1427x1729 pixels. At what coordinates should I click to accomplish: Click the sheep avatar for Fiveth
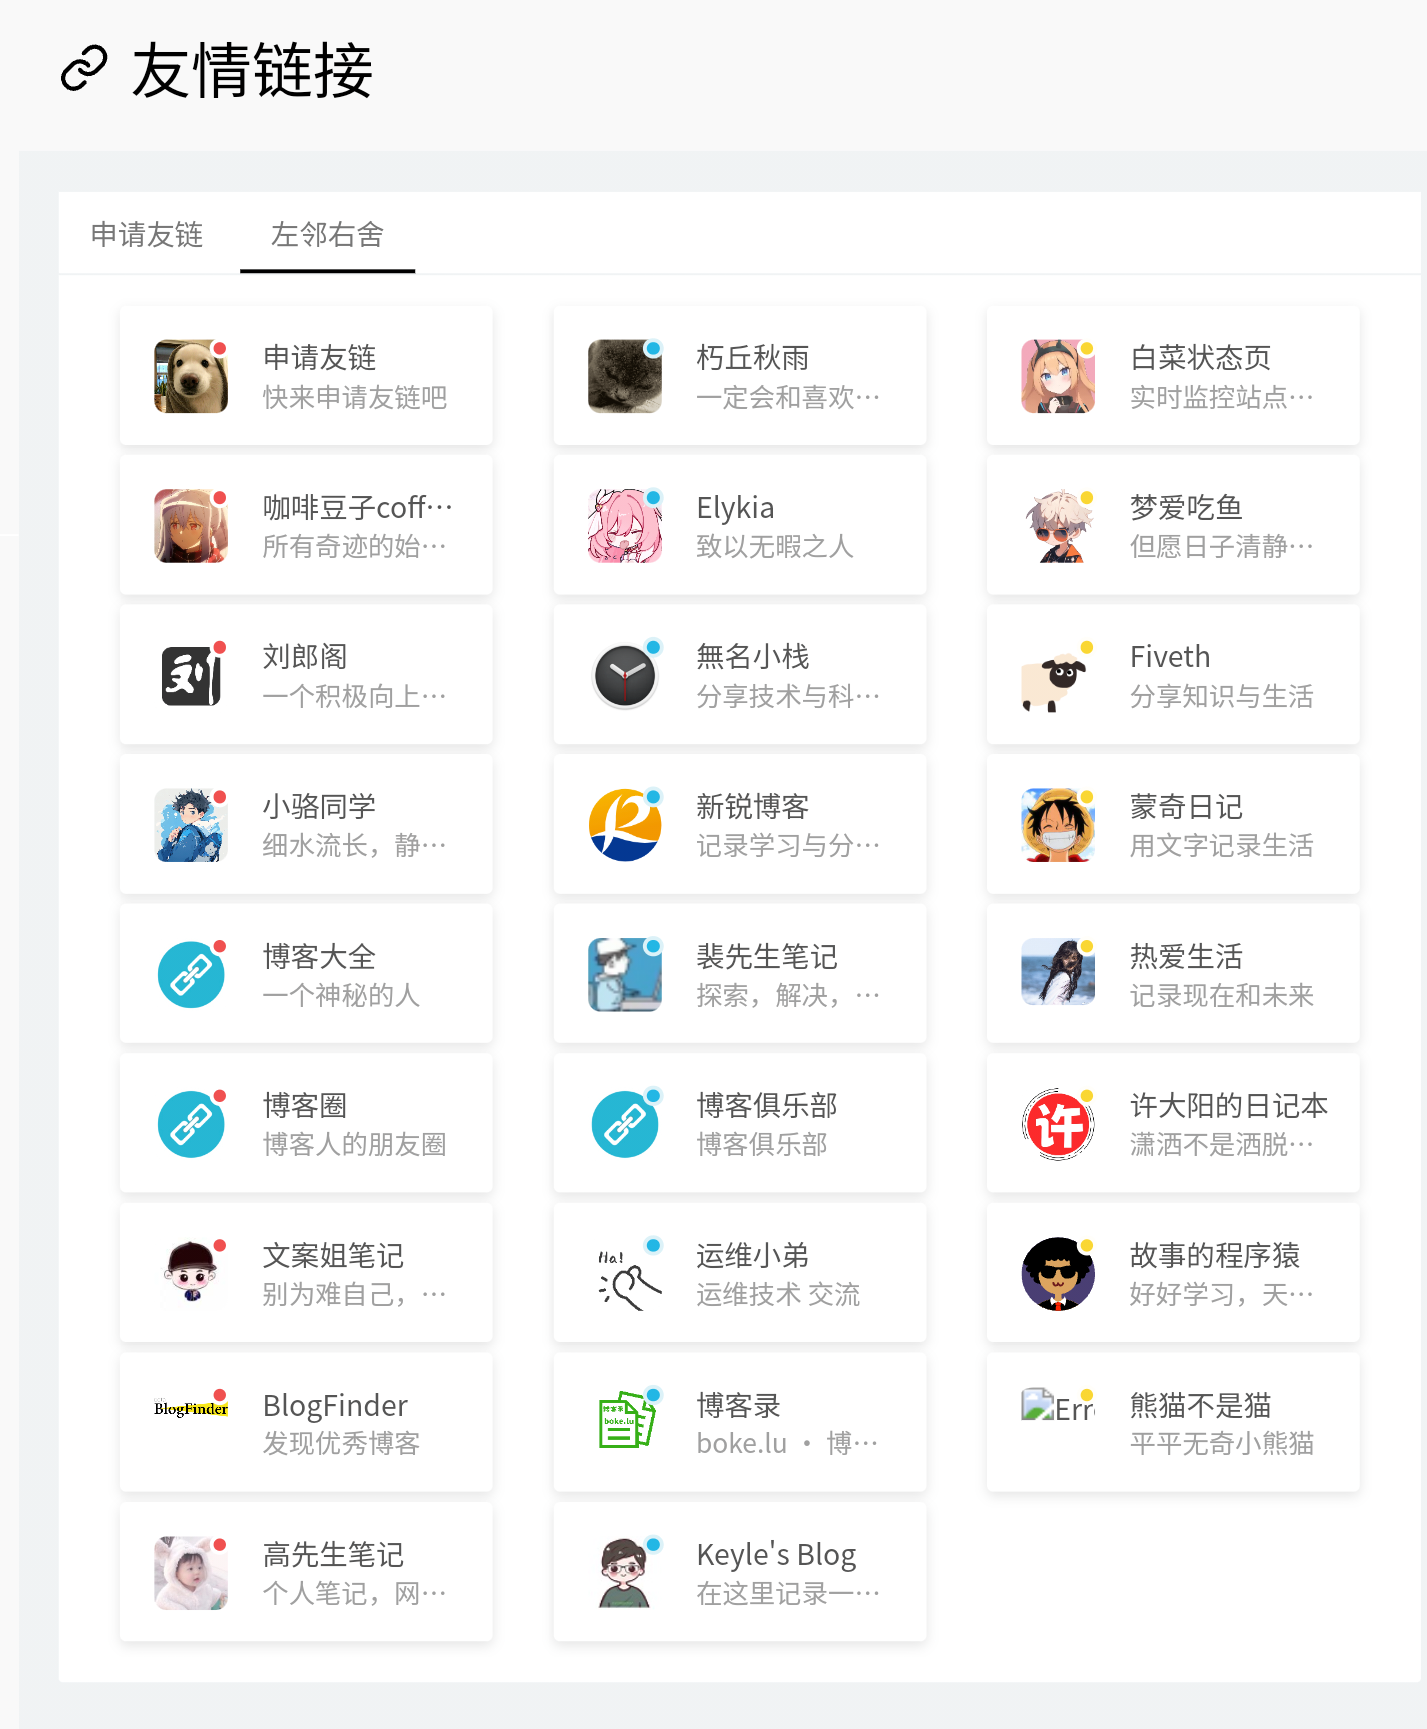coord(1057,676)
